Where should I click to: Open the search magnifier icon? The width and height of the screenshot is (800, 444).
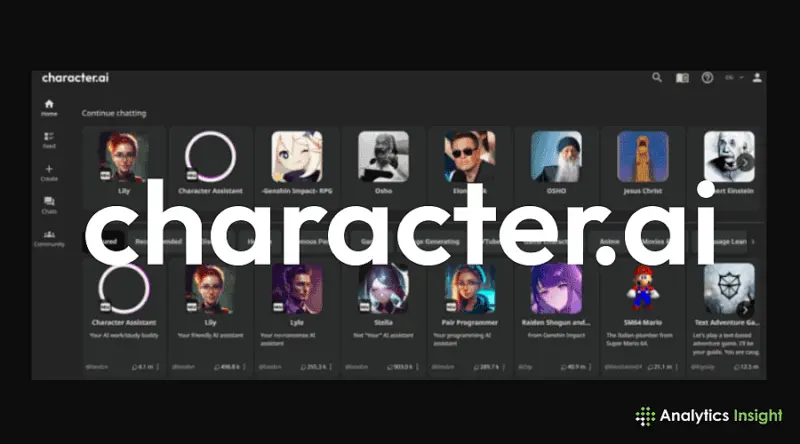point(657,78)
